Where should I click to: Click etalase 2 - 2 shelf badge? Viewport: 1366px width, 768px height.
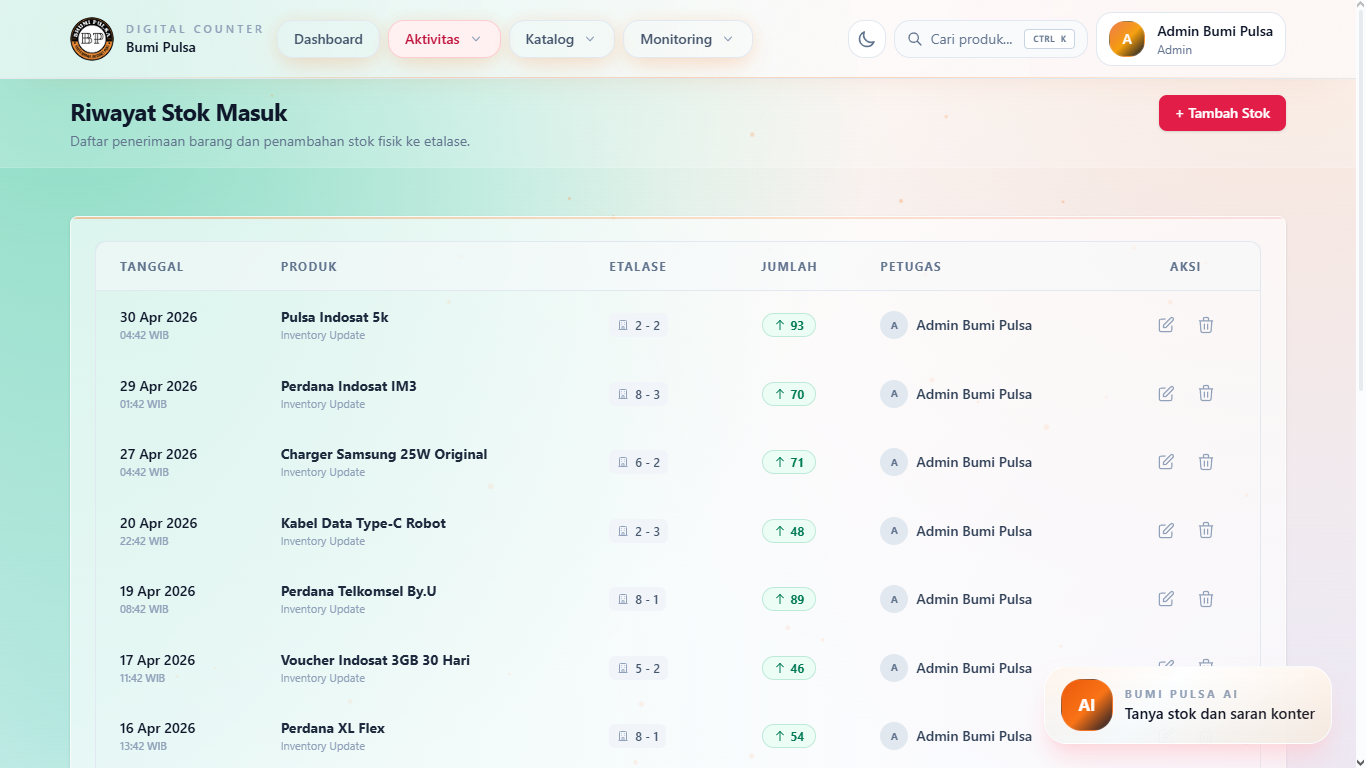point(638,325)
